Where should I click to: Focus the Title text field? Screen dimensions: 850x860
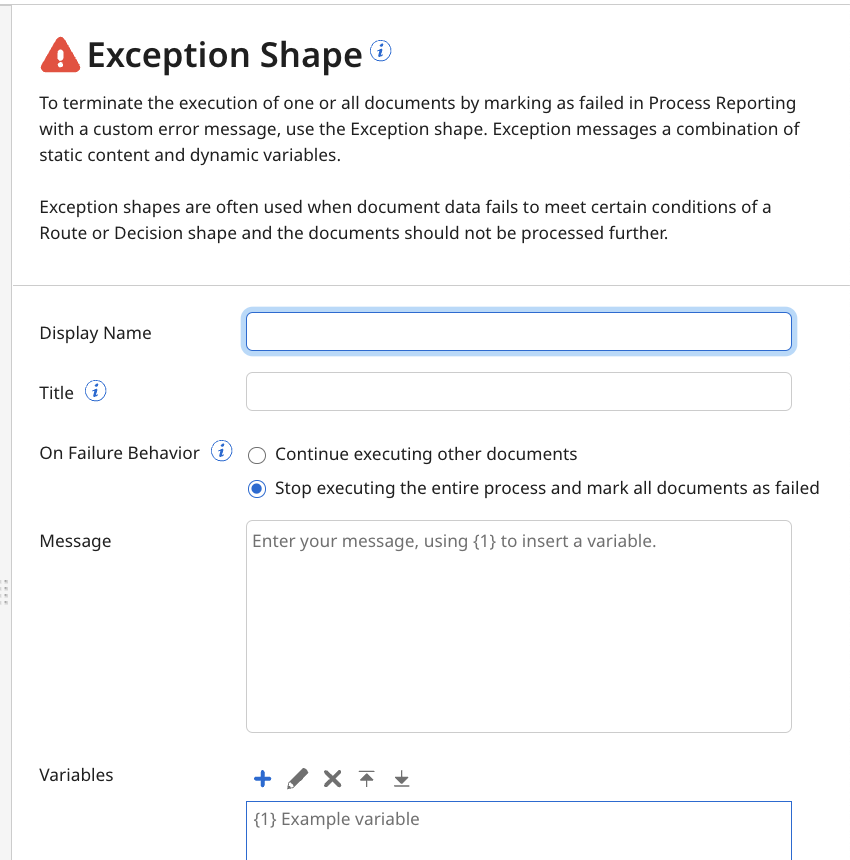tap(518, 392)
